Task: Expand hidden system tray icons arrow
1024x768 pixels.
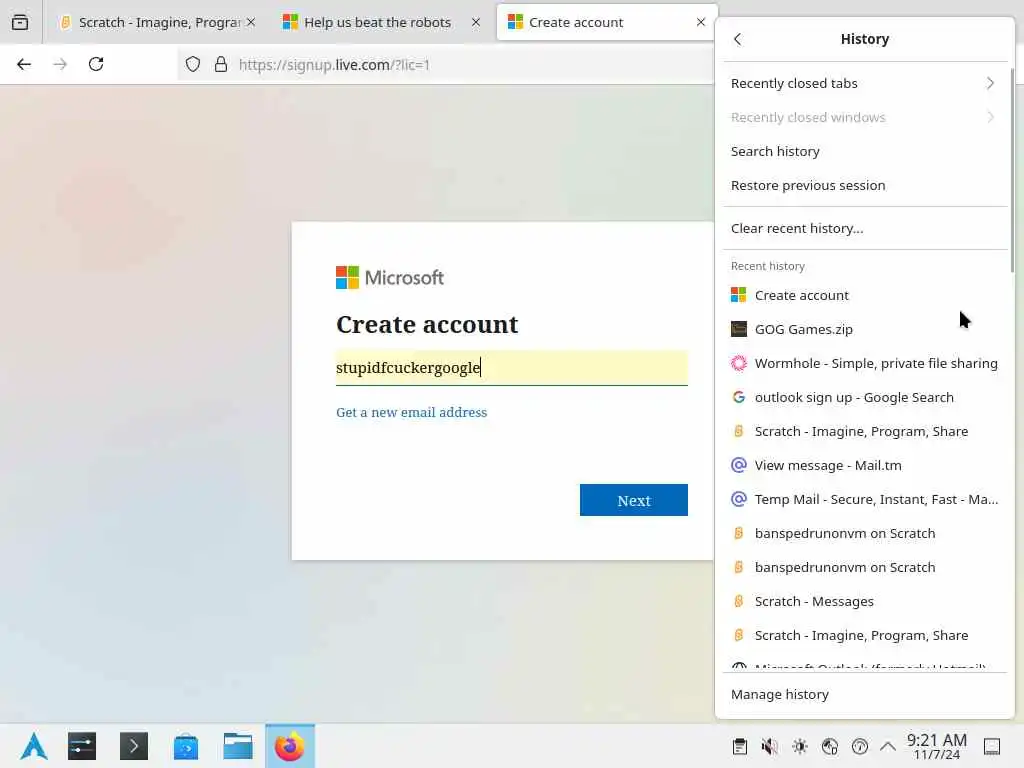Action: click(888, 746)
